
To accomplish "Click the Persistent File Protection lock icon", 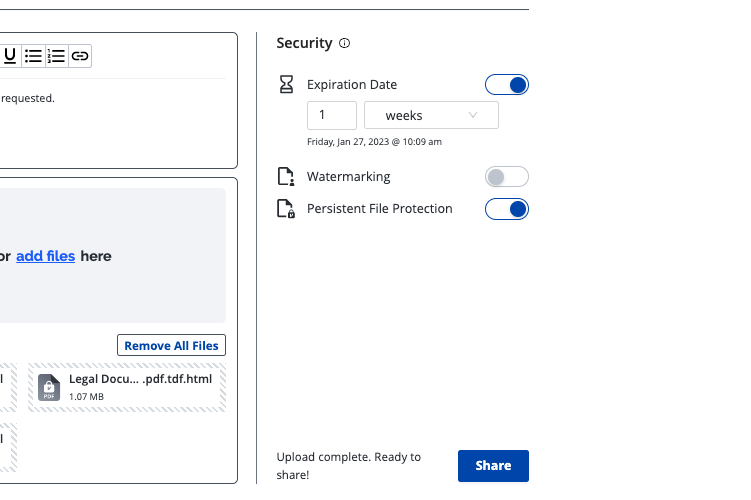I will tap(286, 209).
